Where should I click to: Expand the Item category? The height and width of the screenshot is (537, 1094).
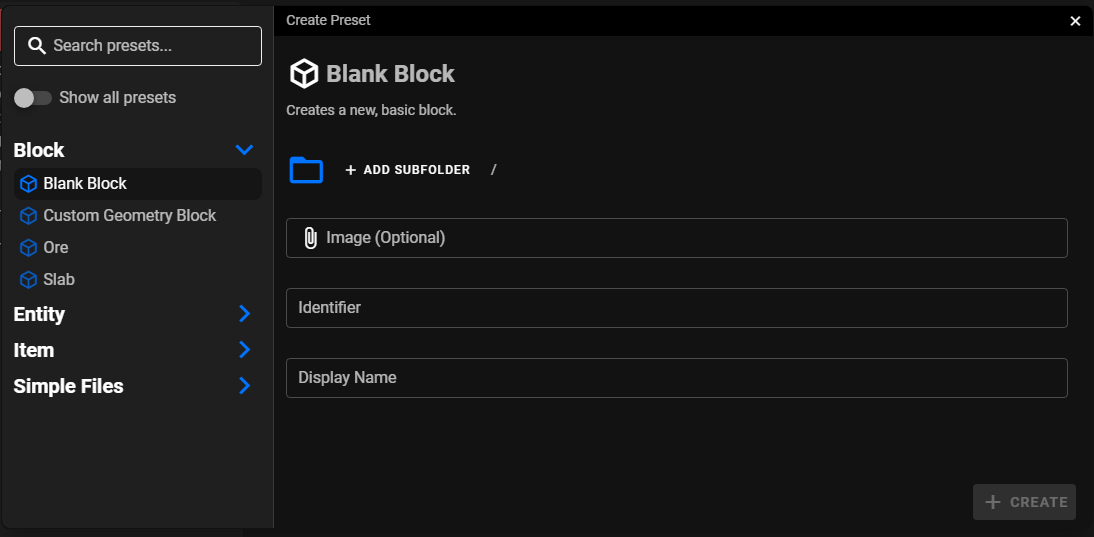244,350
